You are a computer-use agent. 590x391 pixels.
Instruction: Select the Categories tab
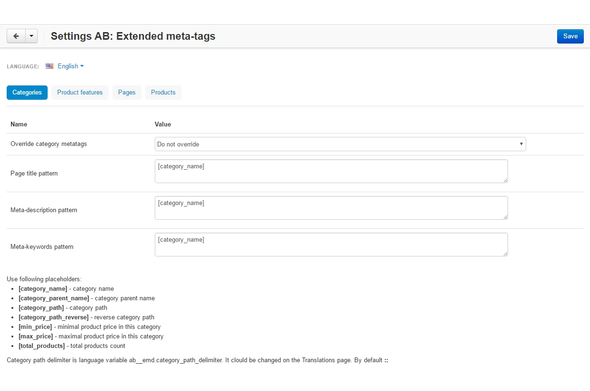pos(27,92)
